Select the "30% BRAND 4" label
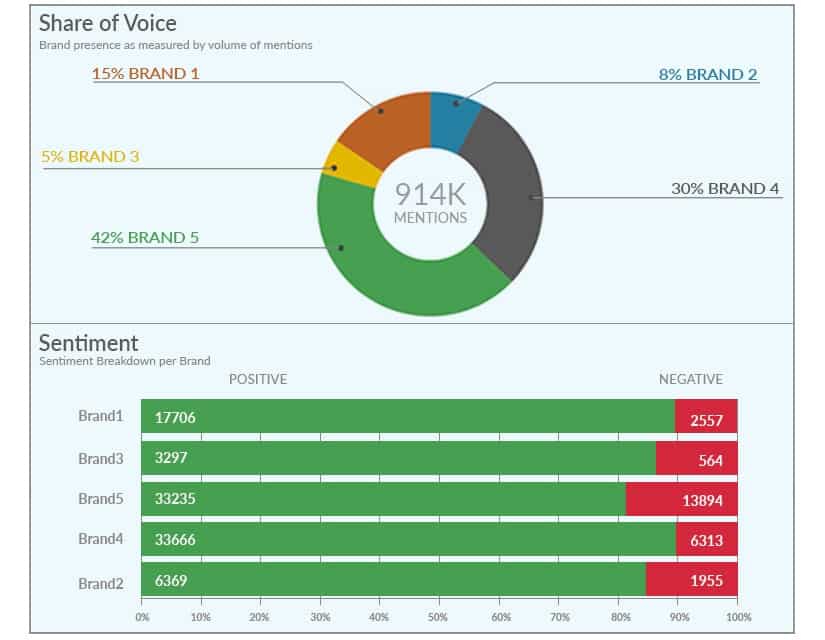The image size is (825, 640). [x=724, y=188]
